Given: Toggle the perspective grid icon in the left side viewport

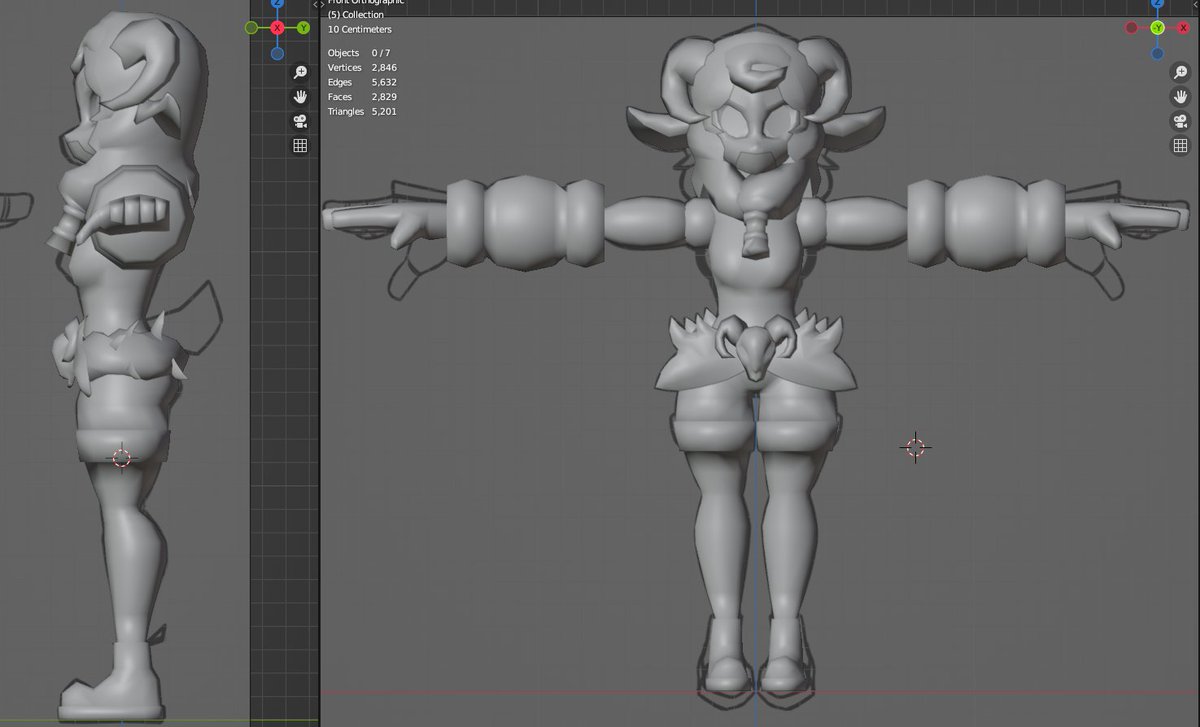Looking at the screenshot, I should (298, 145).
